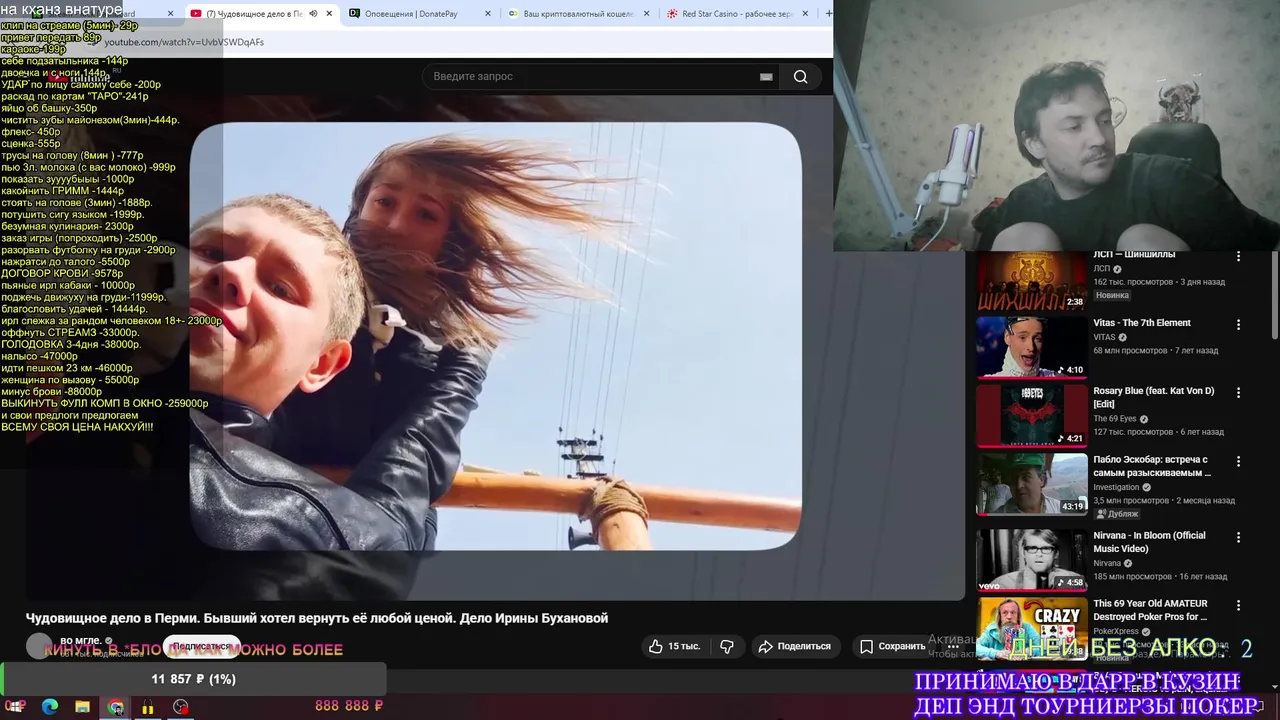This screenshot has width=1280, height=720.
Task: Open options menu for 'Vitas - The 7th Element'
Action: [1238, 325]
